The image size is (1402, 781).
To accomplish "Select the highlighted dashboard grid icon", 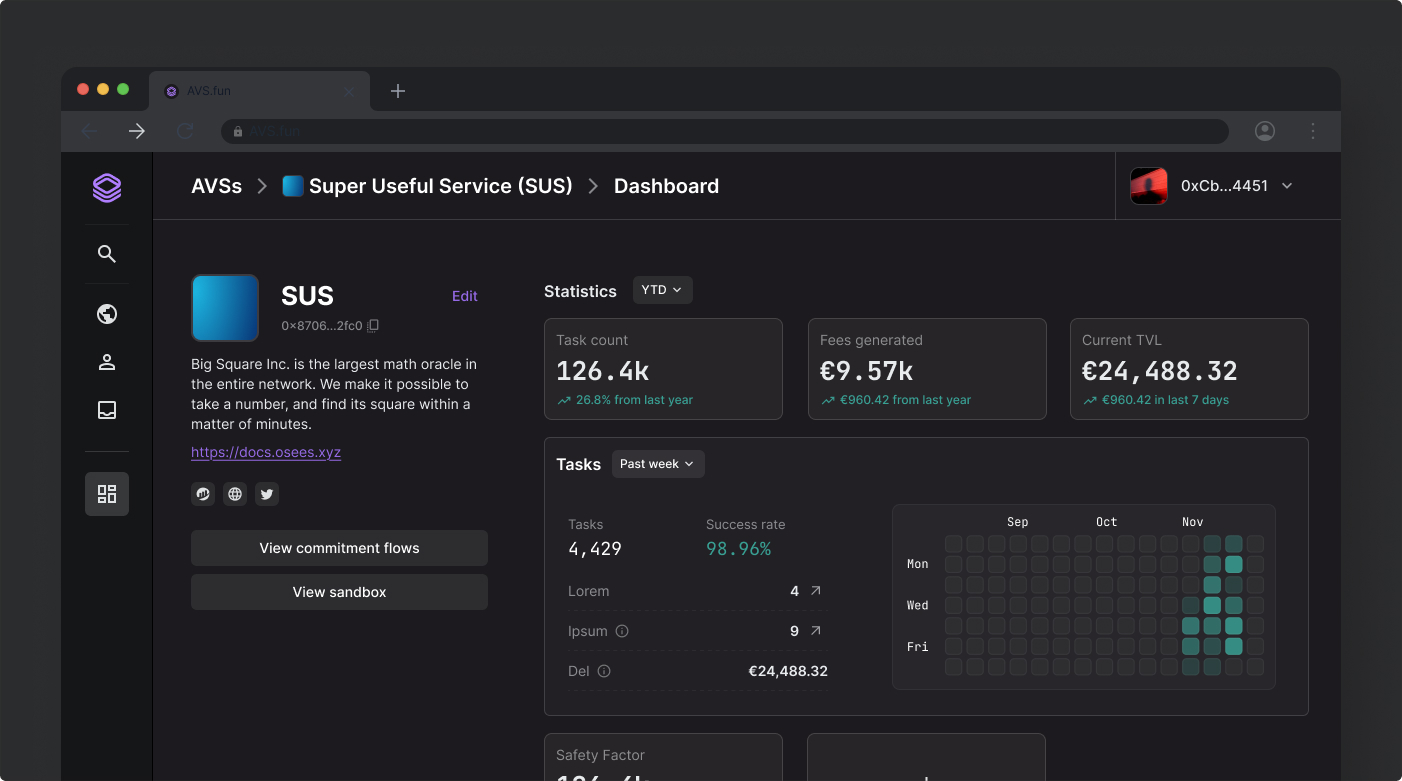I will pyautogui.click(x=107, y=493).
